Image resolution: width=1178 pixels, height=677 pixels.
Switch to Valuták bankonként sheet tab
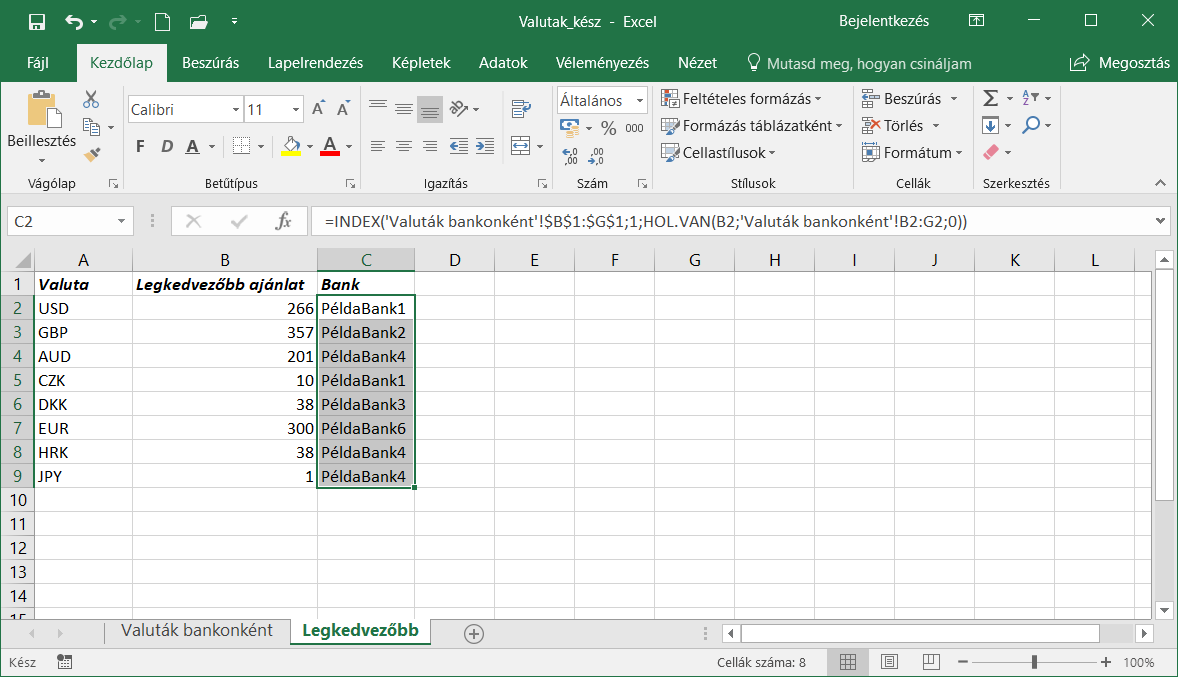[197, 631]
